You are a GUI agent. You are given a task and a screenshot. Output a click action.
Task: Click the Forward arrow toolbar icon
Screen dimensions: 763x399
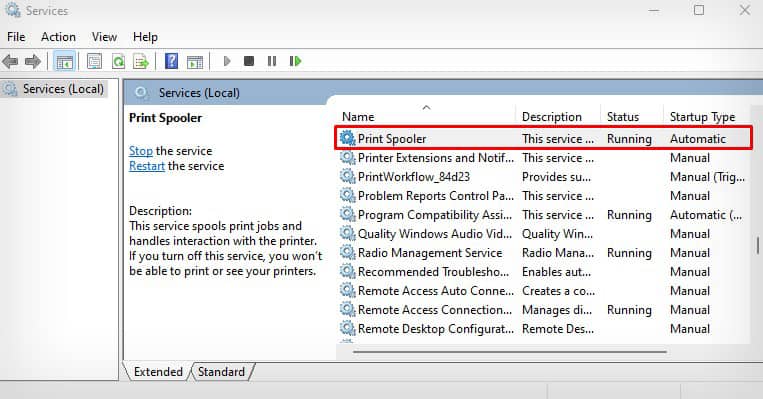33,61
